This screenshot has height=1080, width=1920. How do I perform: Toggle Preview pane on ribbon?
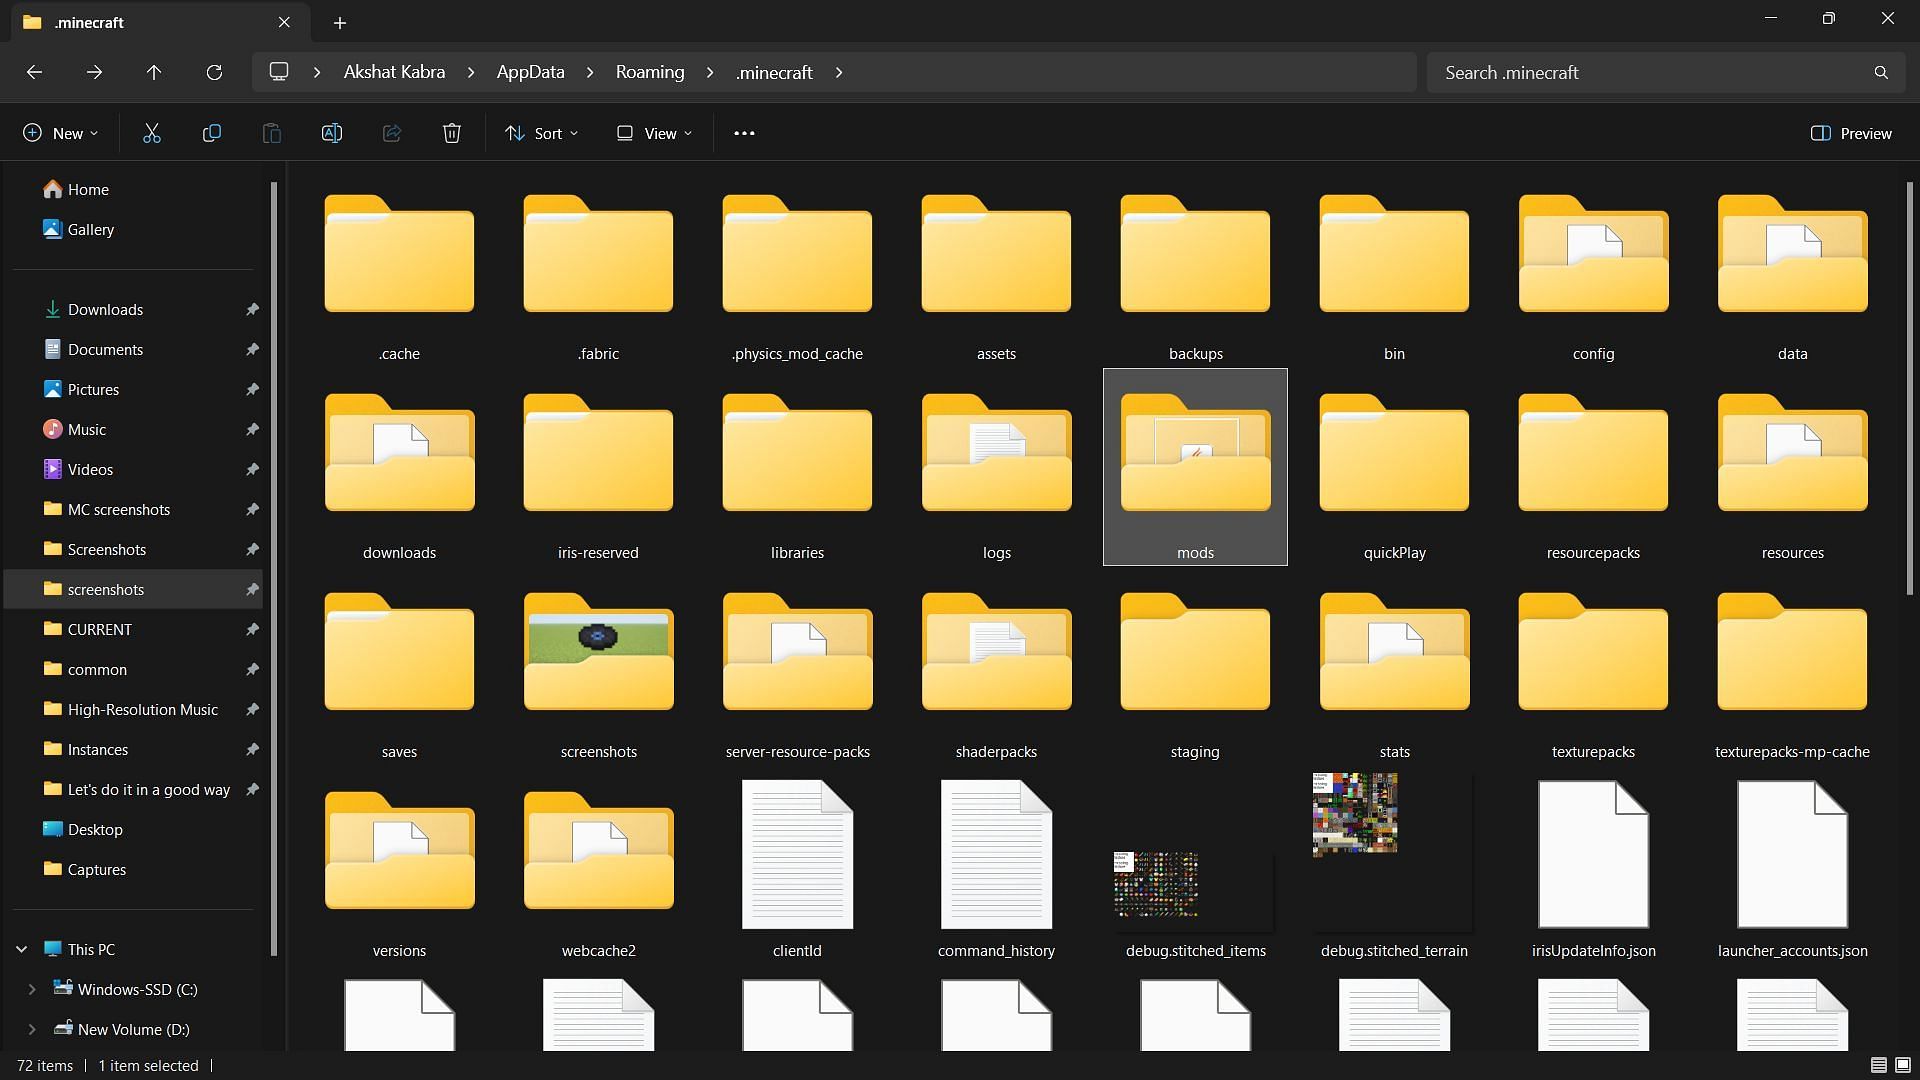coord(1853,132)
